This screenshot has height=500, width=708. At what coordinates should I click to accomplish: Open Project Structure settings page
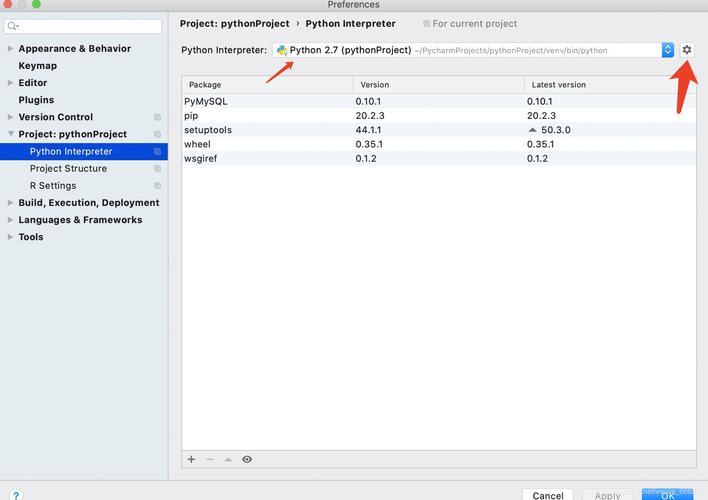68,168
